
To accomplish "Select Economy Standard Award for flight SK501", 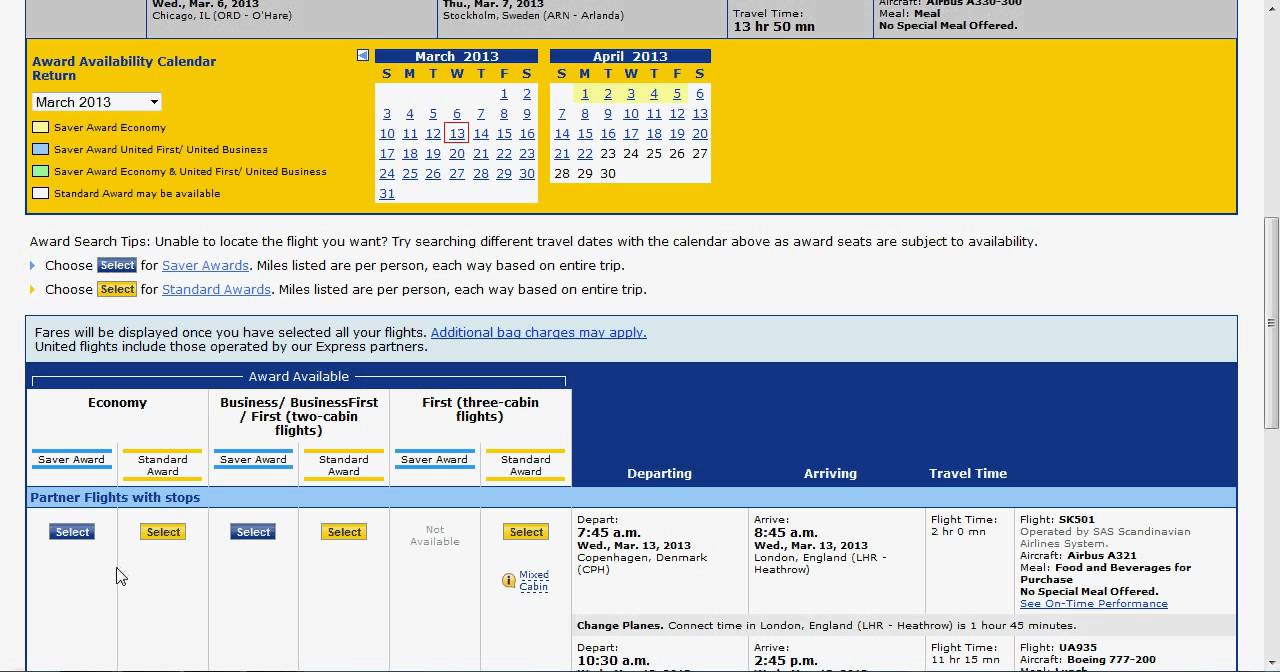I will click(x=163, y=532).
